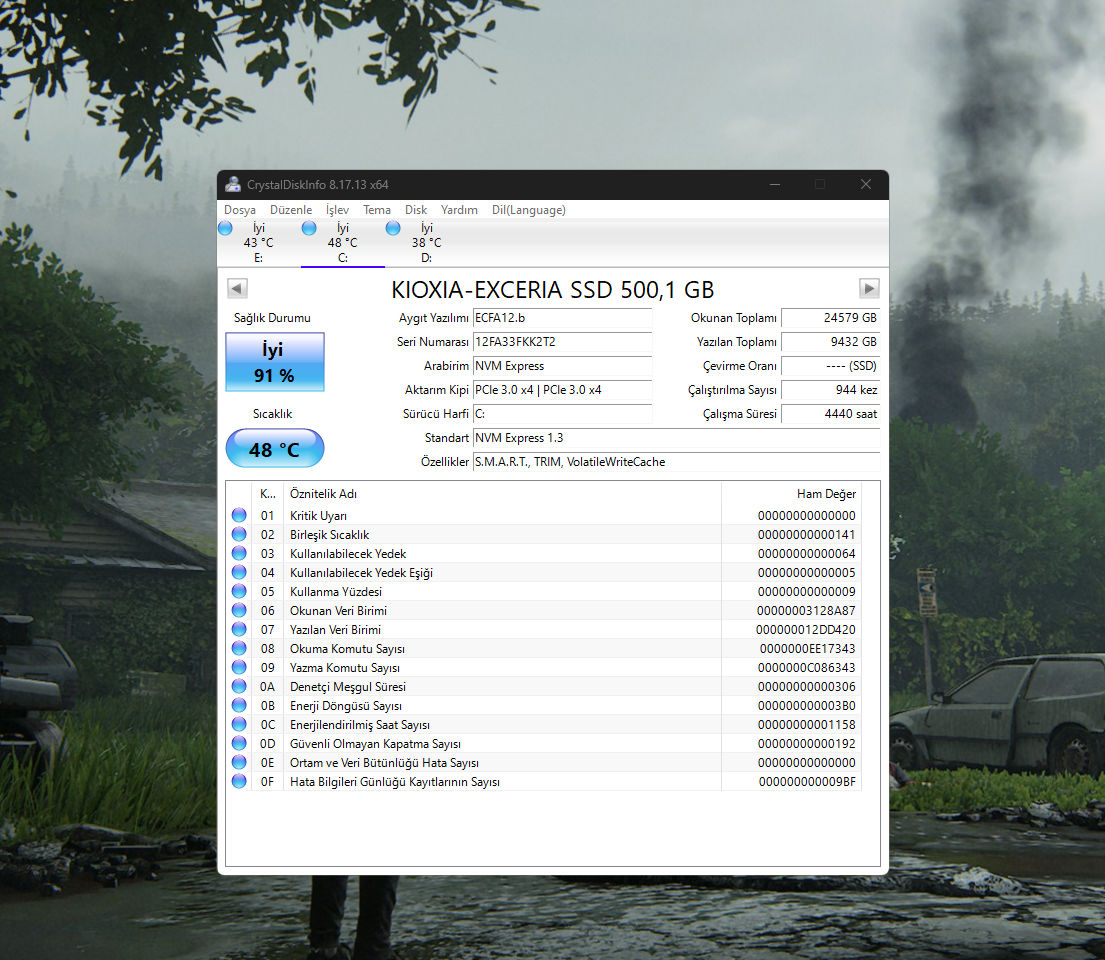The height and width of the screenshot is (960, 1105).
Task: Open the Dil(Language) menu
Action: (529, 210)
